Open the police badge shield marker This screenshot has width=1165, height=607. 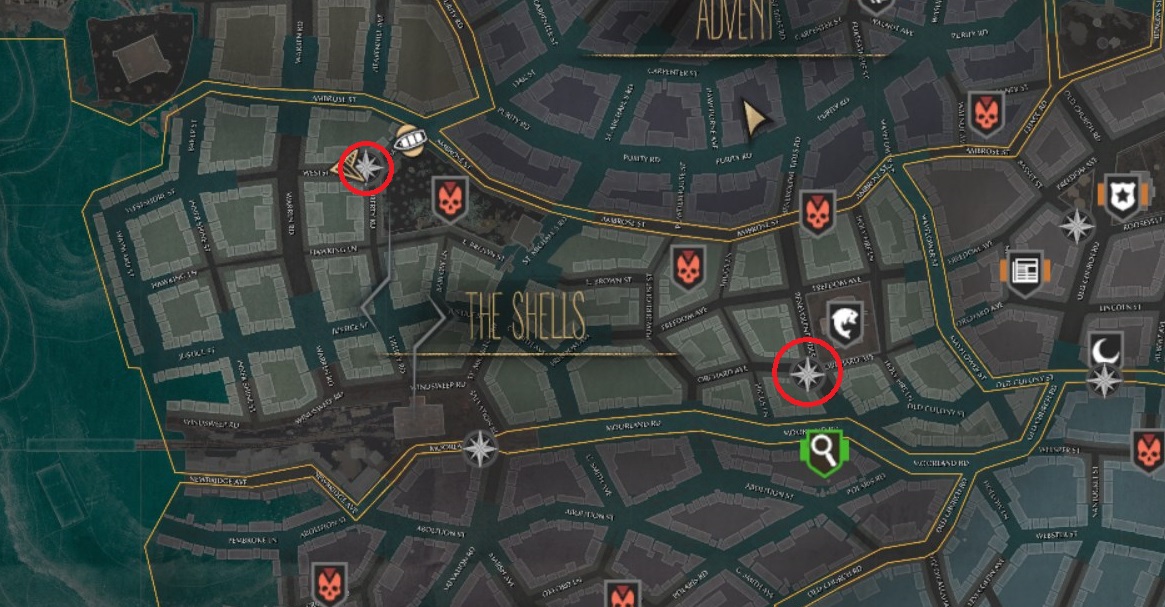pos(1120,197)
